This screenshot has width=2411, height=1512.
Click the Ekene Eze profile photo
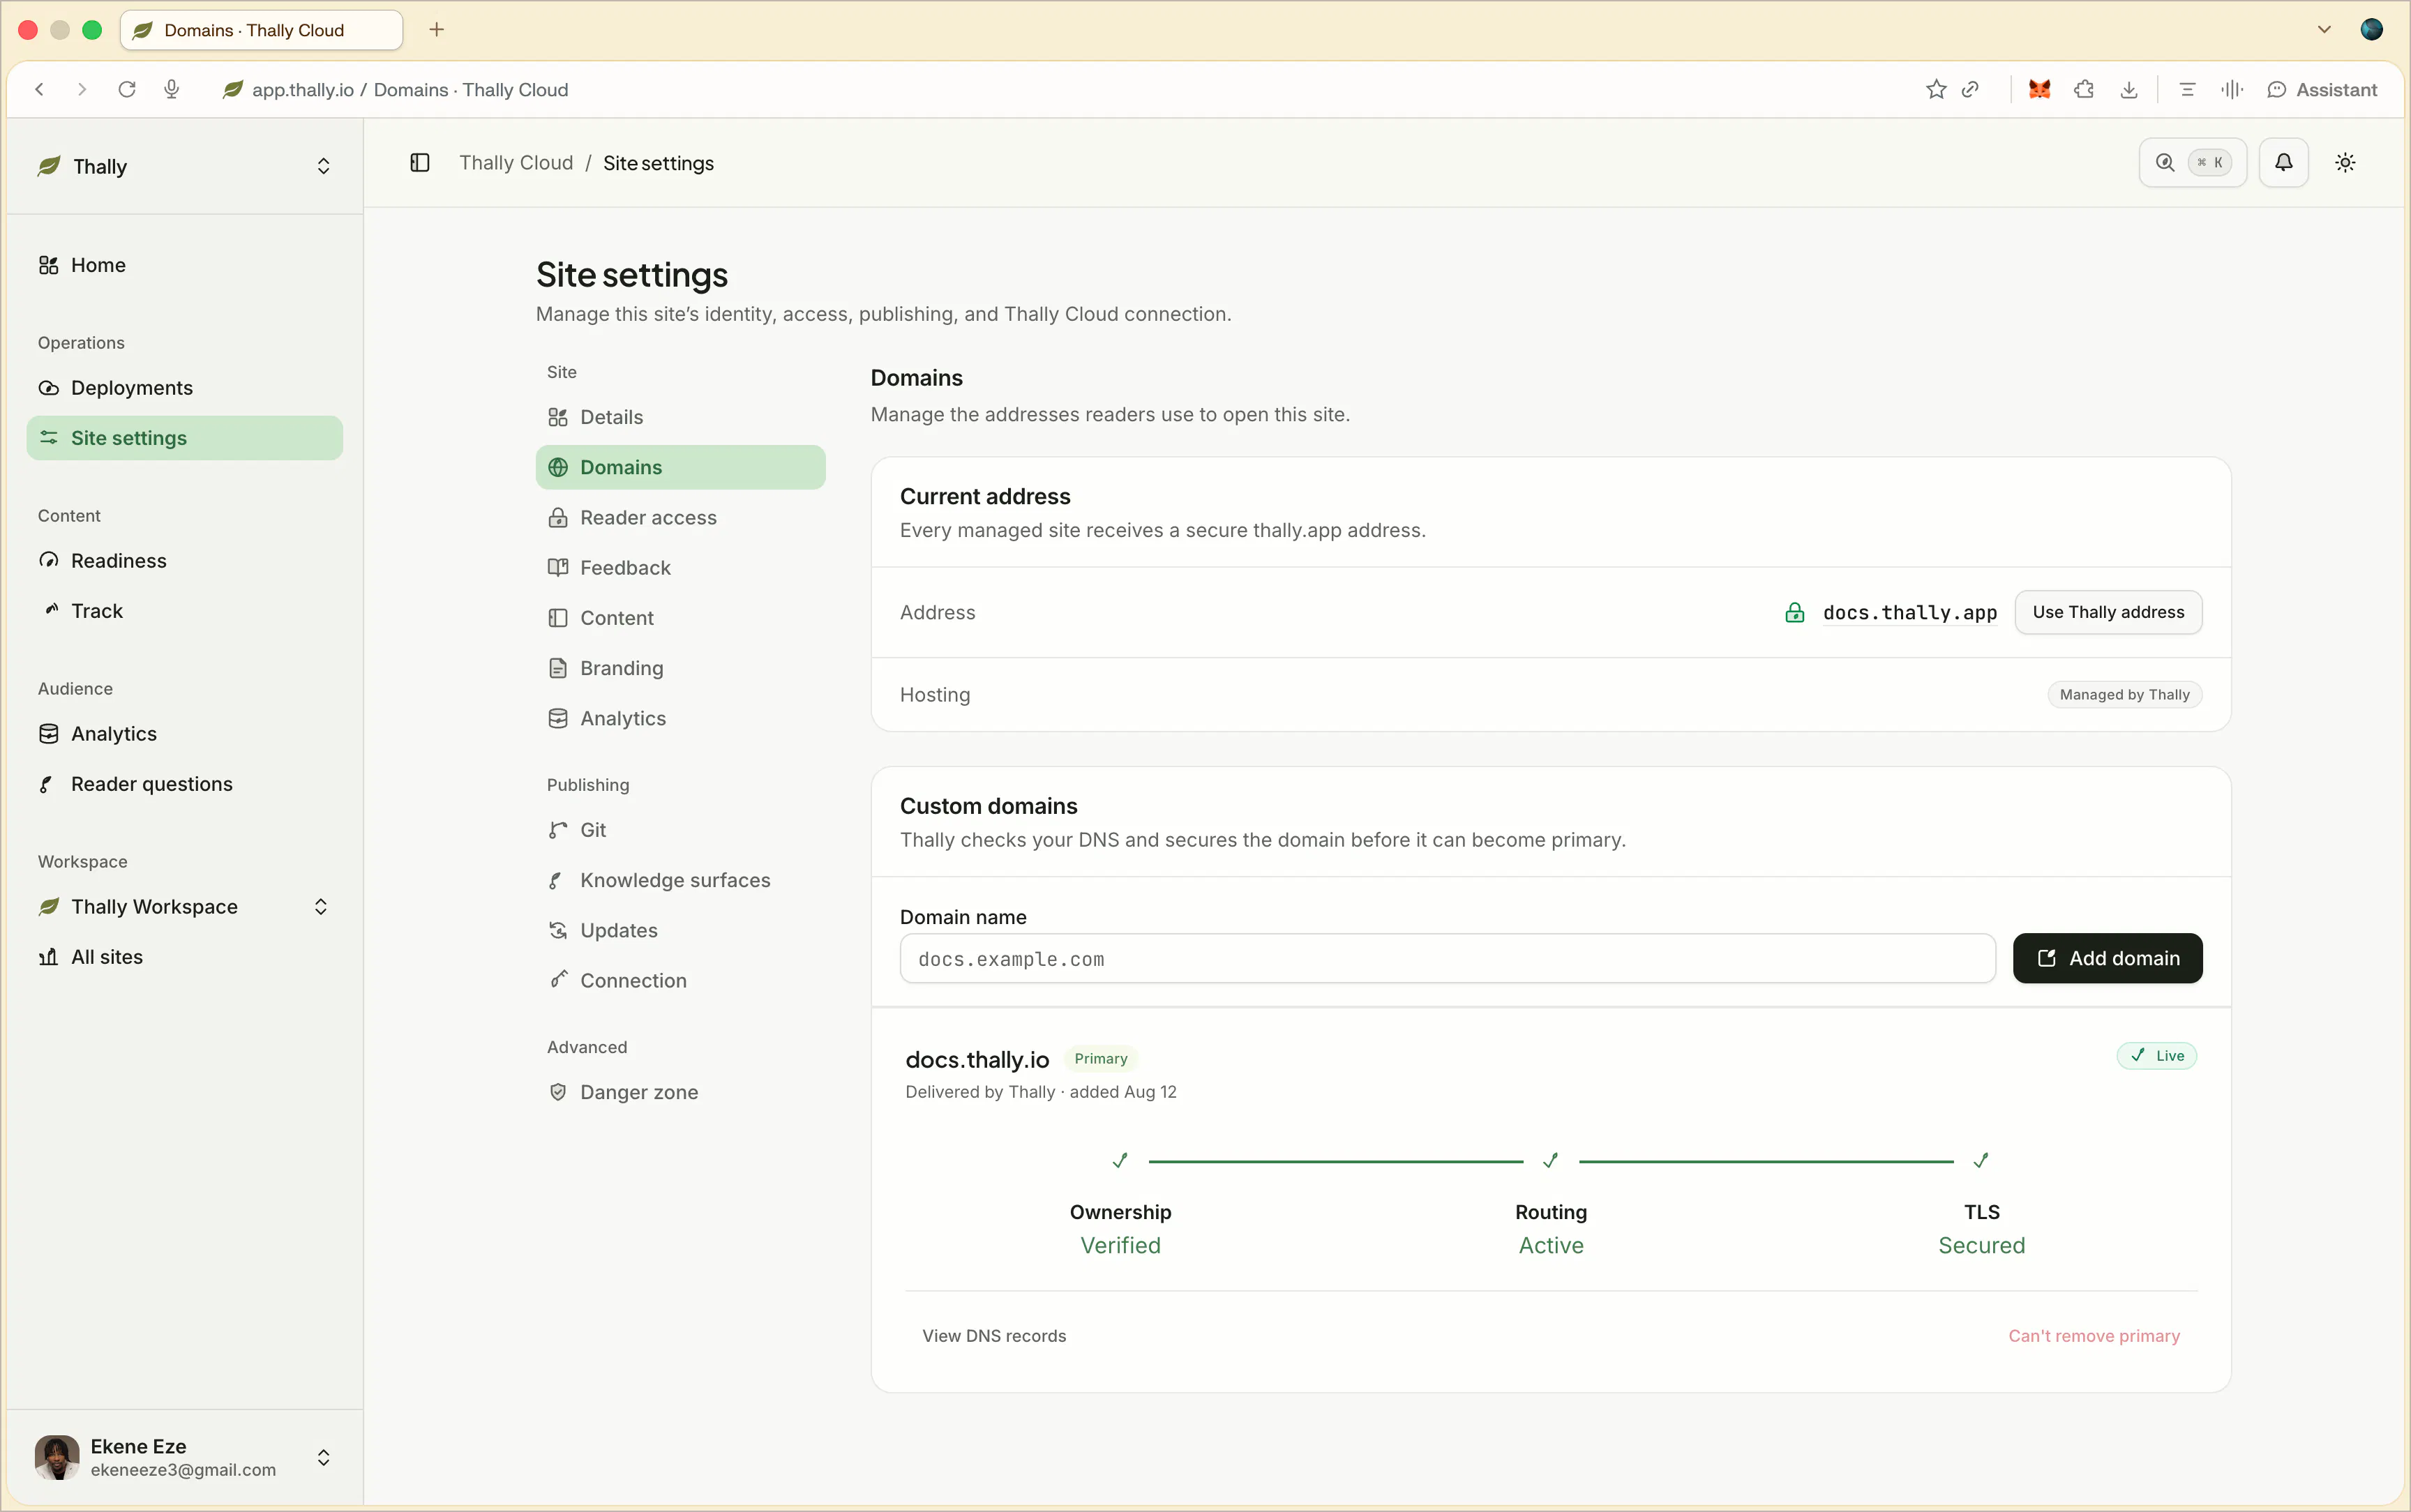click(x=57, y=1458)
